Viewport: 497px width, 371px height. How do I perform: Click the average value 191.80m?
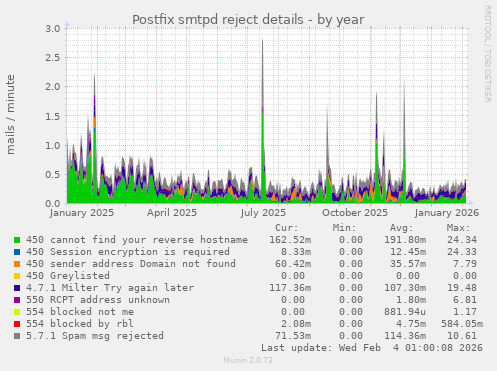[x=405, y=240]
